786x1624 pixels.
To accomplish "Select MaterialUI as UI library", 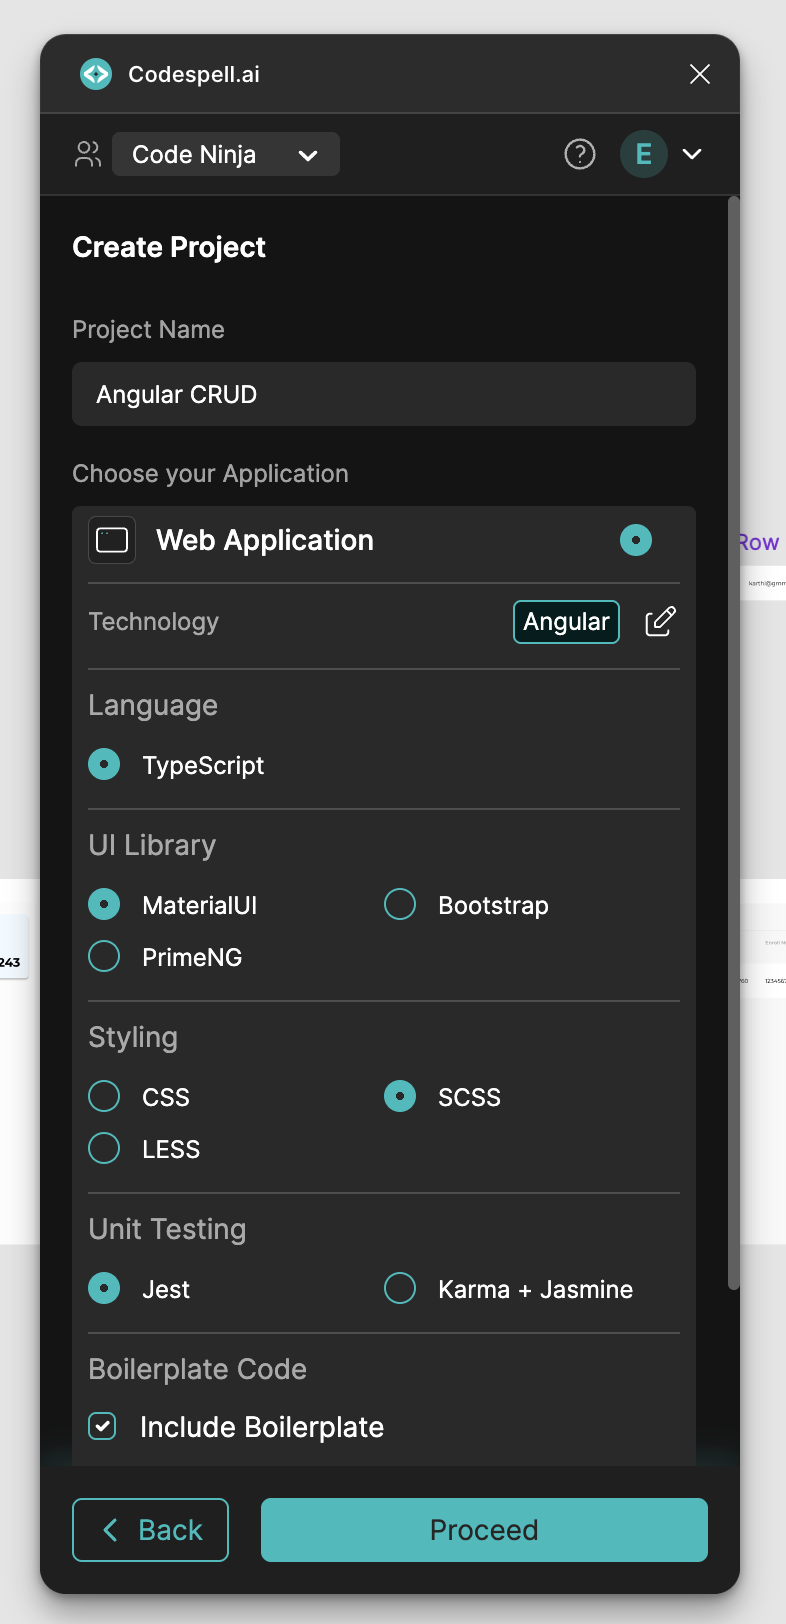I will (x=104, y=904).
